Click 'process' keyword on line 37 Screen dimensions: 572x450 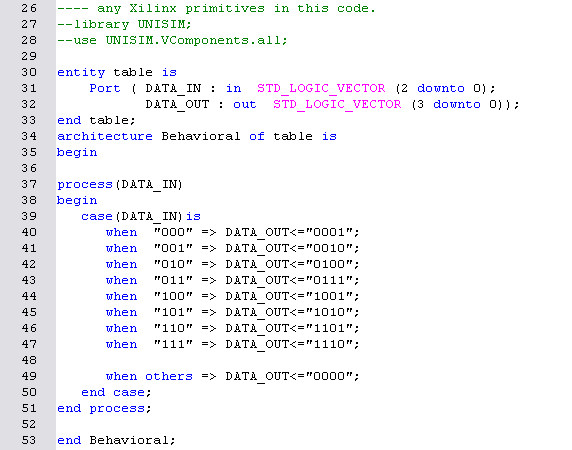point(85,185)
